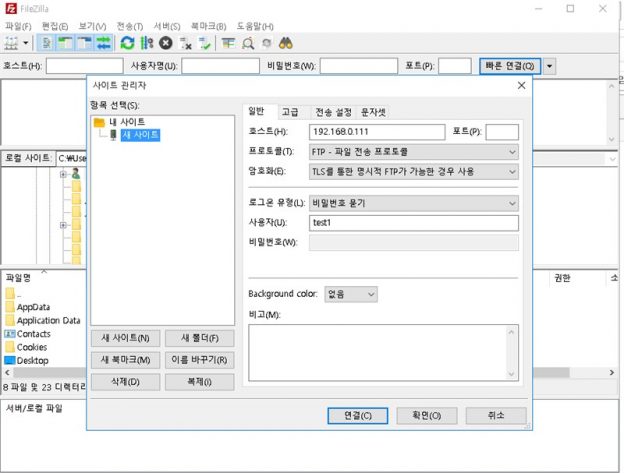This screenshot has height=473, width=624.
Task: Click the 연결(C) connect button
Action: pos(357,416)
